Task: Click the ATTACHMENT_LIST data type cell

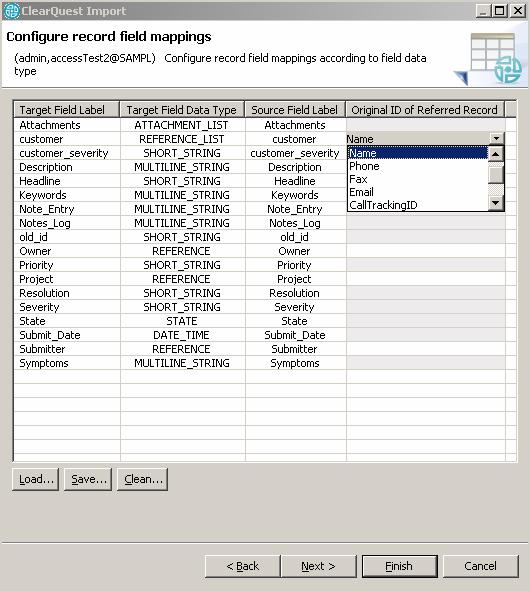Action: 182,125
